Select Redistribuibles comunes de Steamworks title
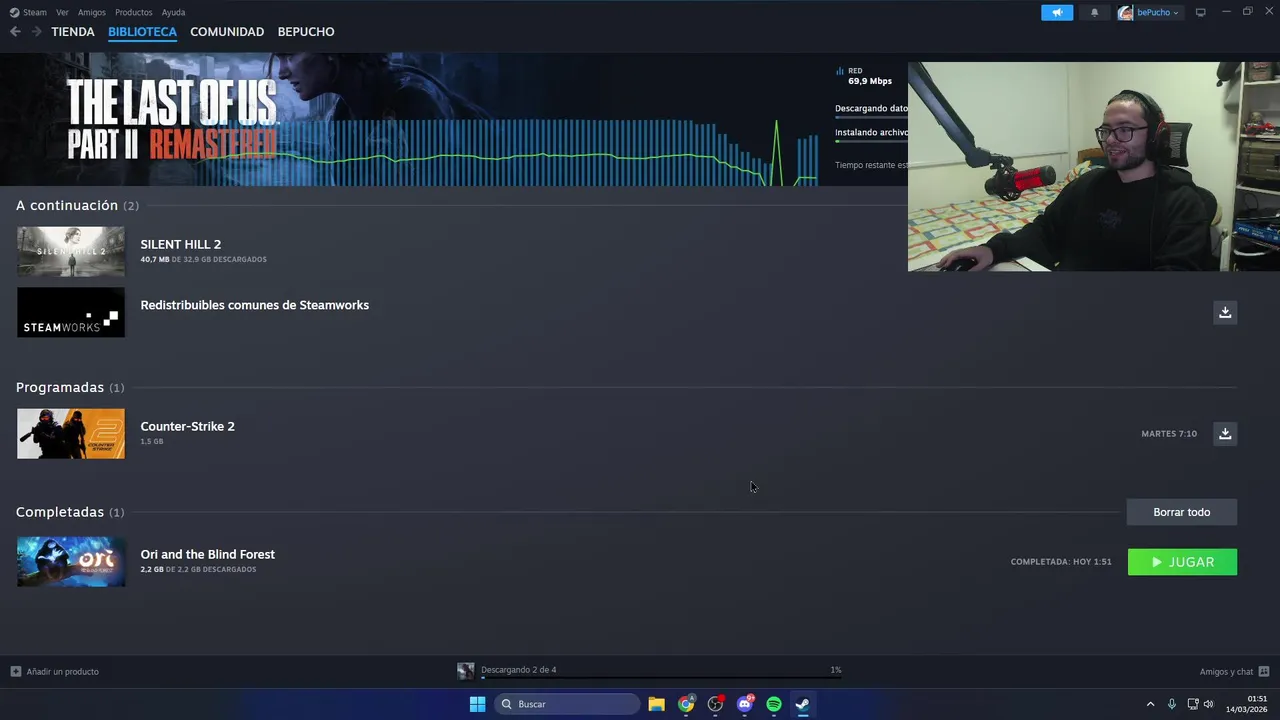The width and height of the screenshot is (1280, 720). click(254, 305)
